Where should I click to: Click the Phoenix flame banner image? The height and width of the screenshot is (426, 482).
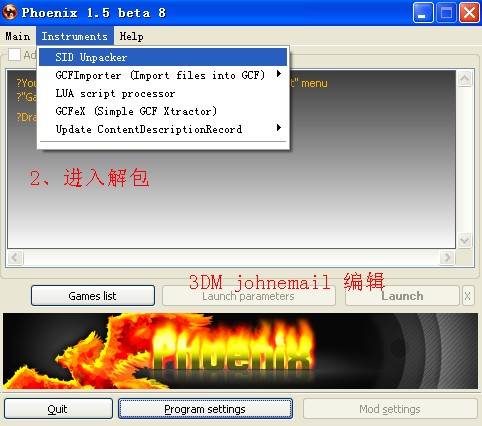[x=240, y=351]
